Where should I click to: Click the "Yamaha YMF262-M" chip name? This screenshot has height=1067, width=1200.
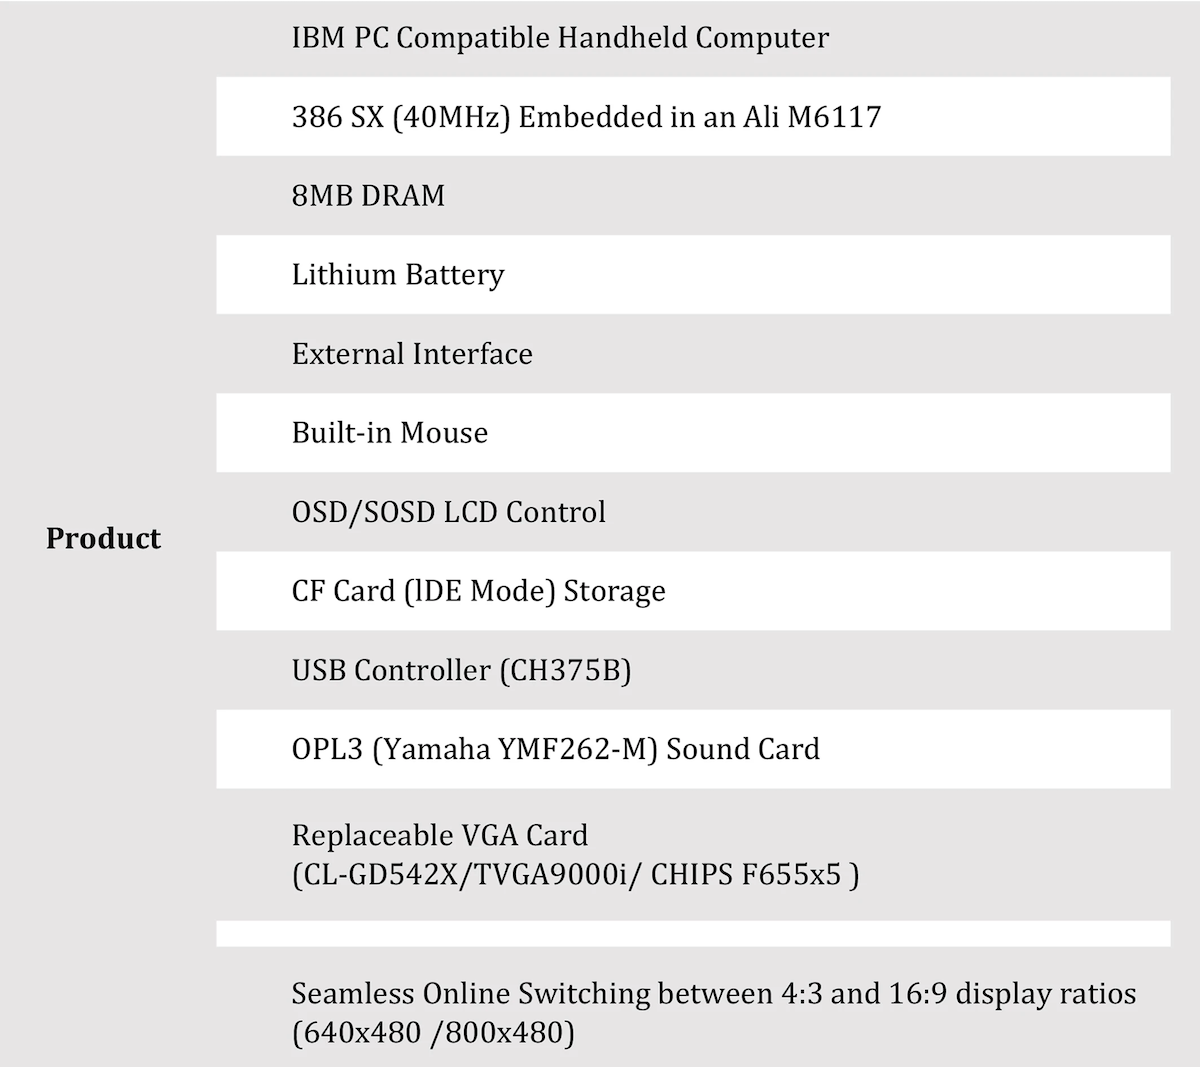tap(514, 749)
